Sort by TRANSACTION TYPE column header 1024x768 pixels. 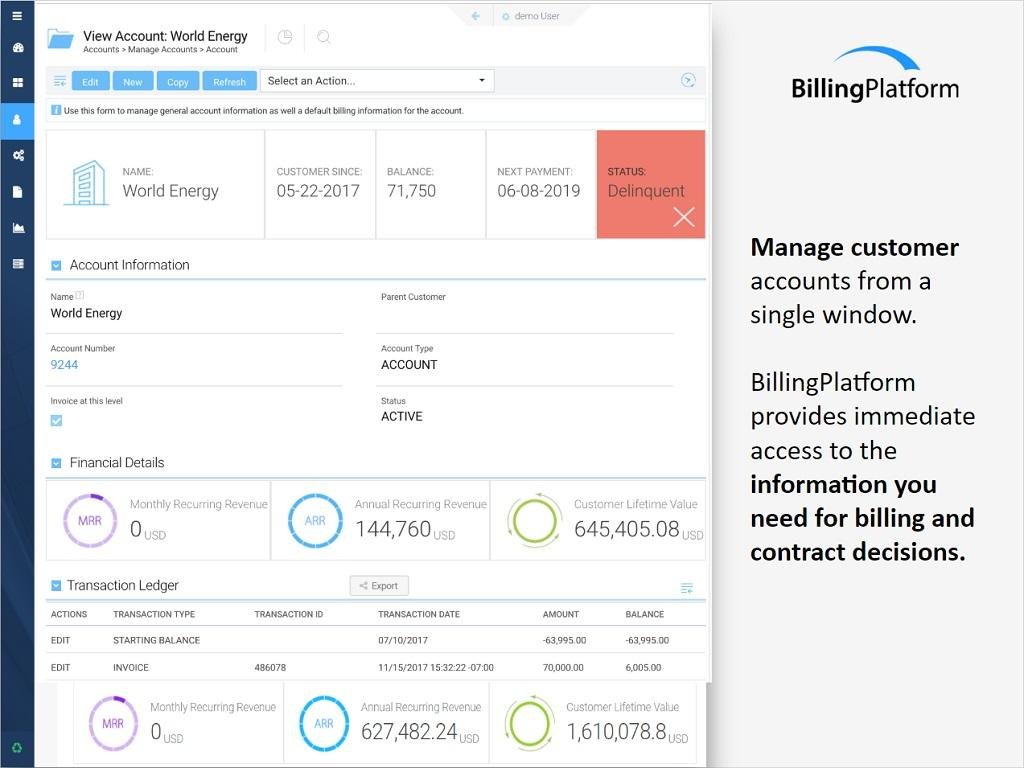(154, 614)
